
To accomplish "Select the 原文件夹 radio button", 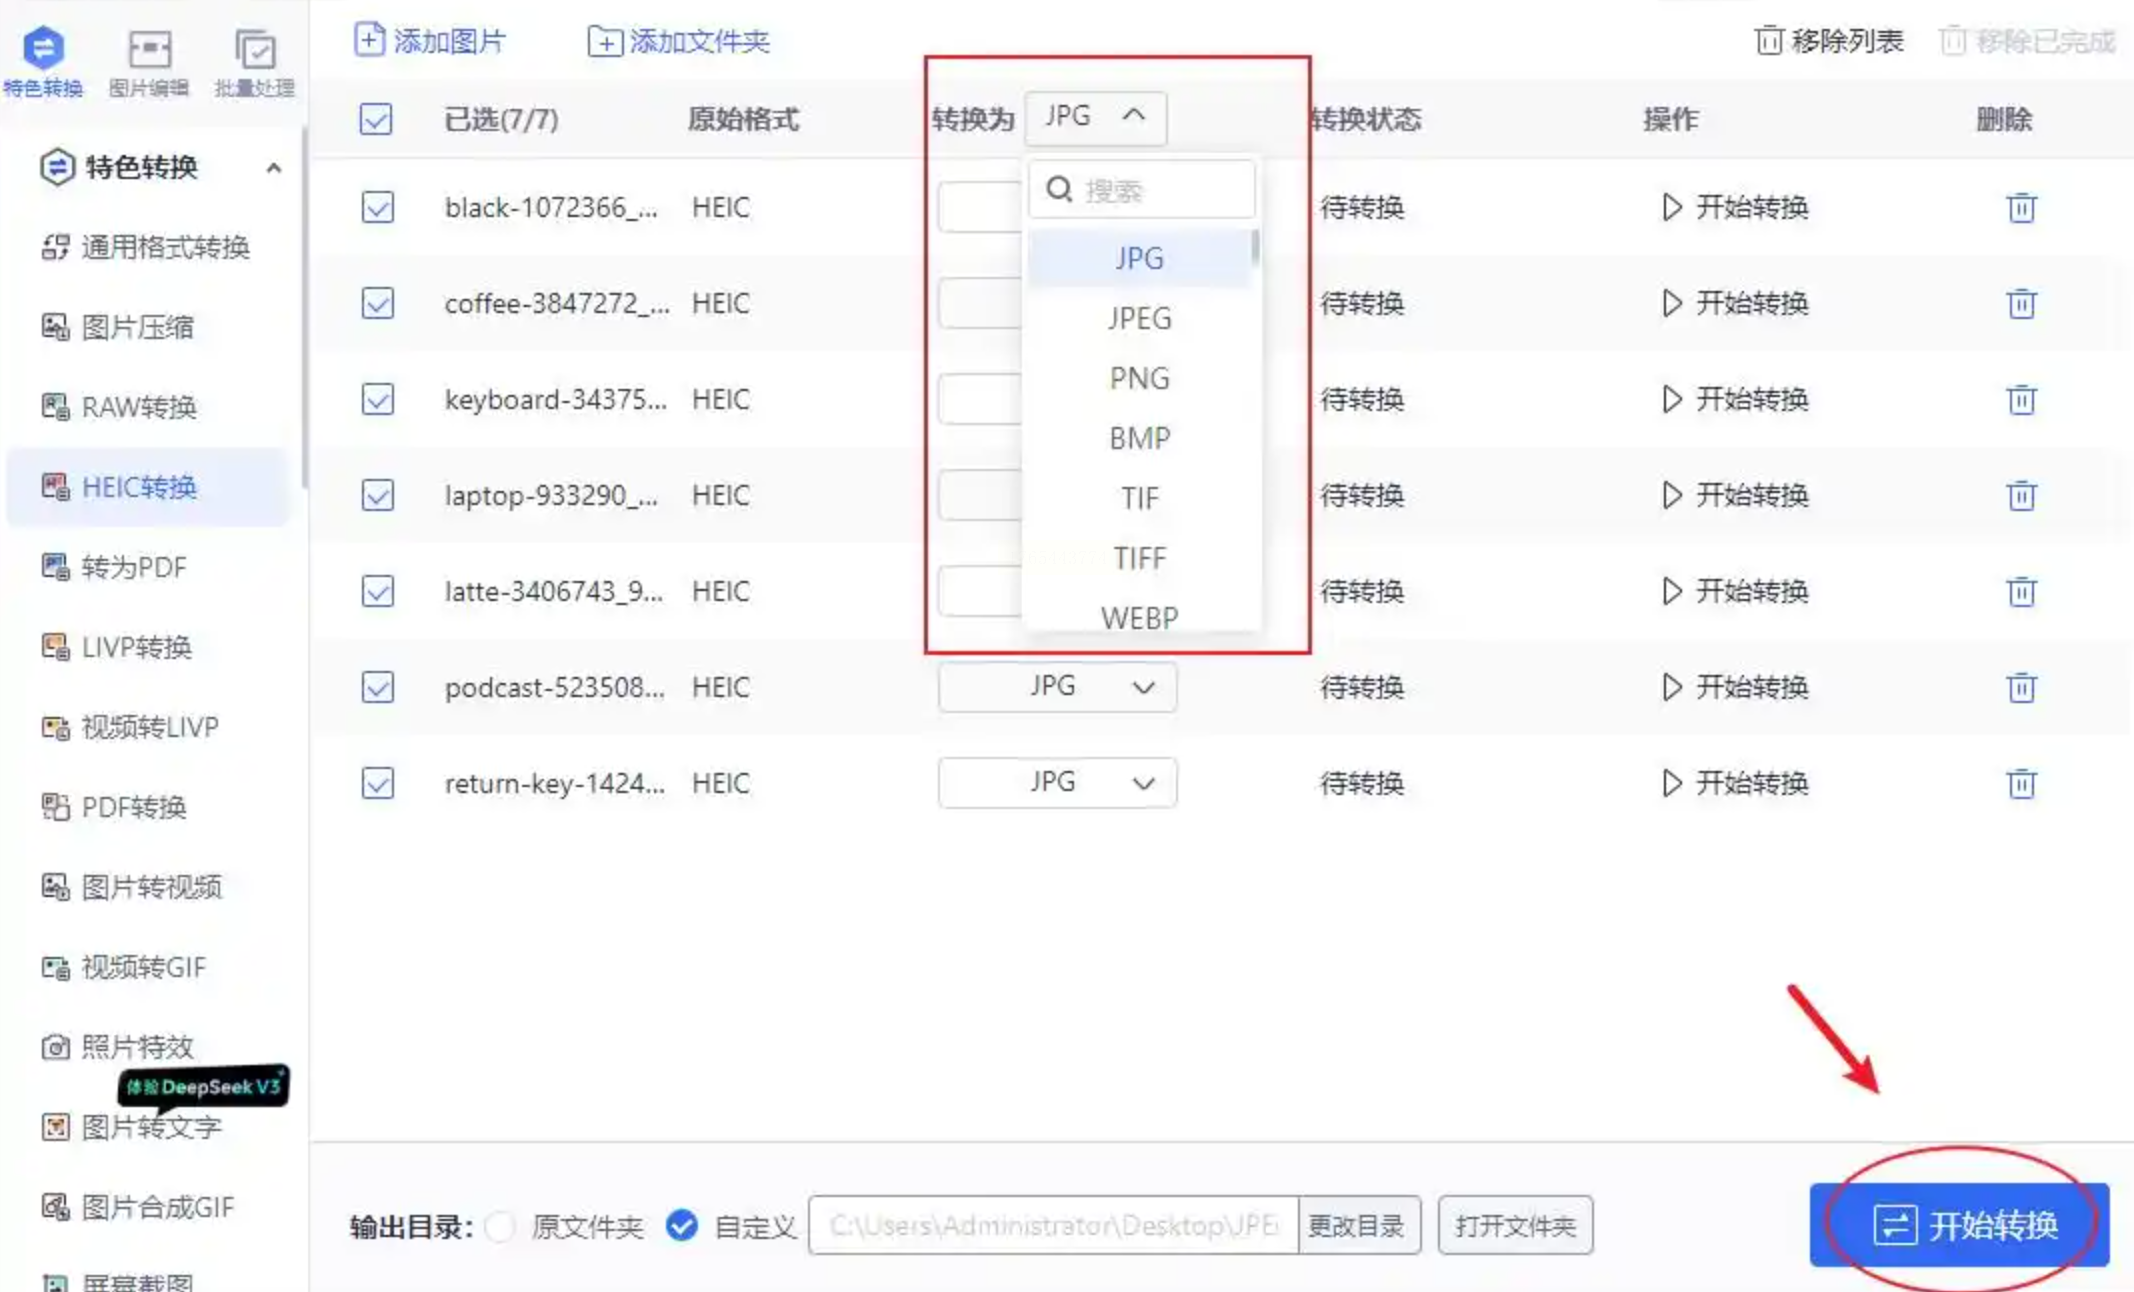I will coord(500,1226).
